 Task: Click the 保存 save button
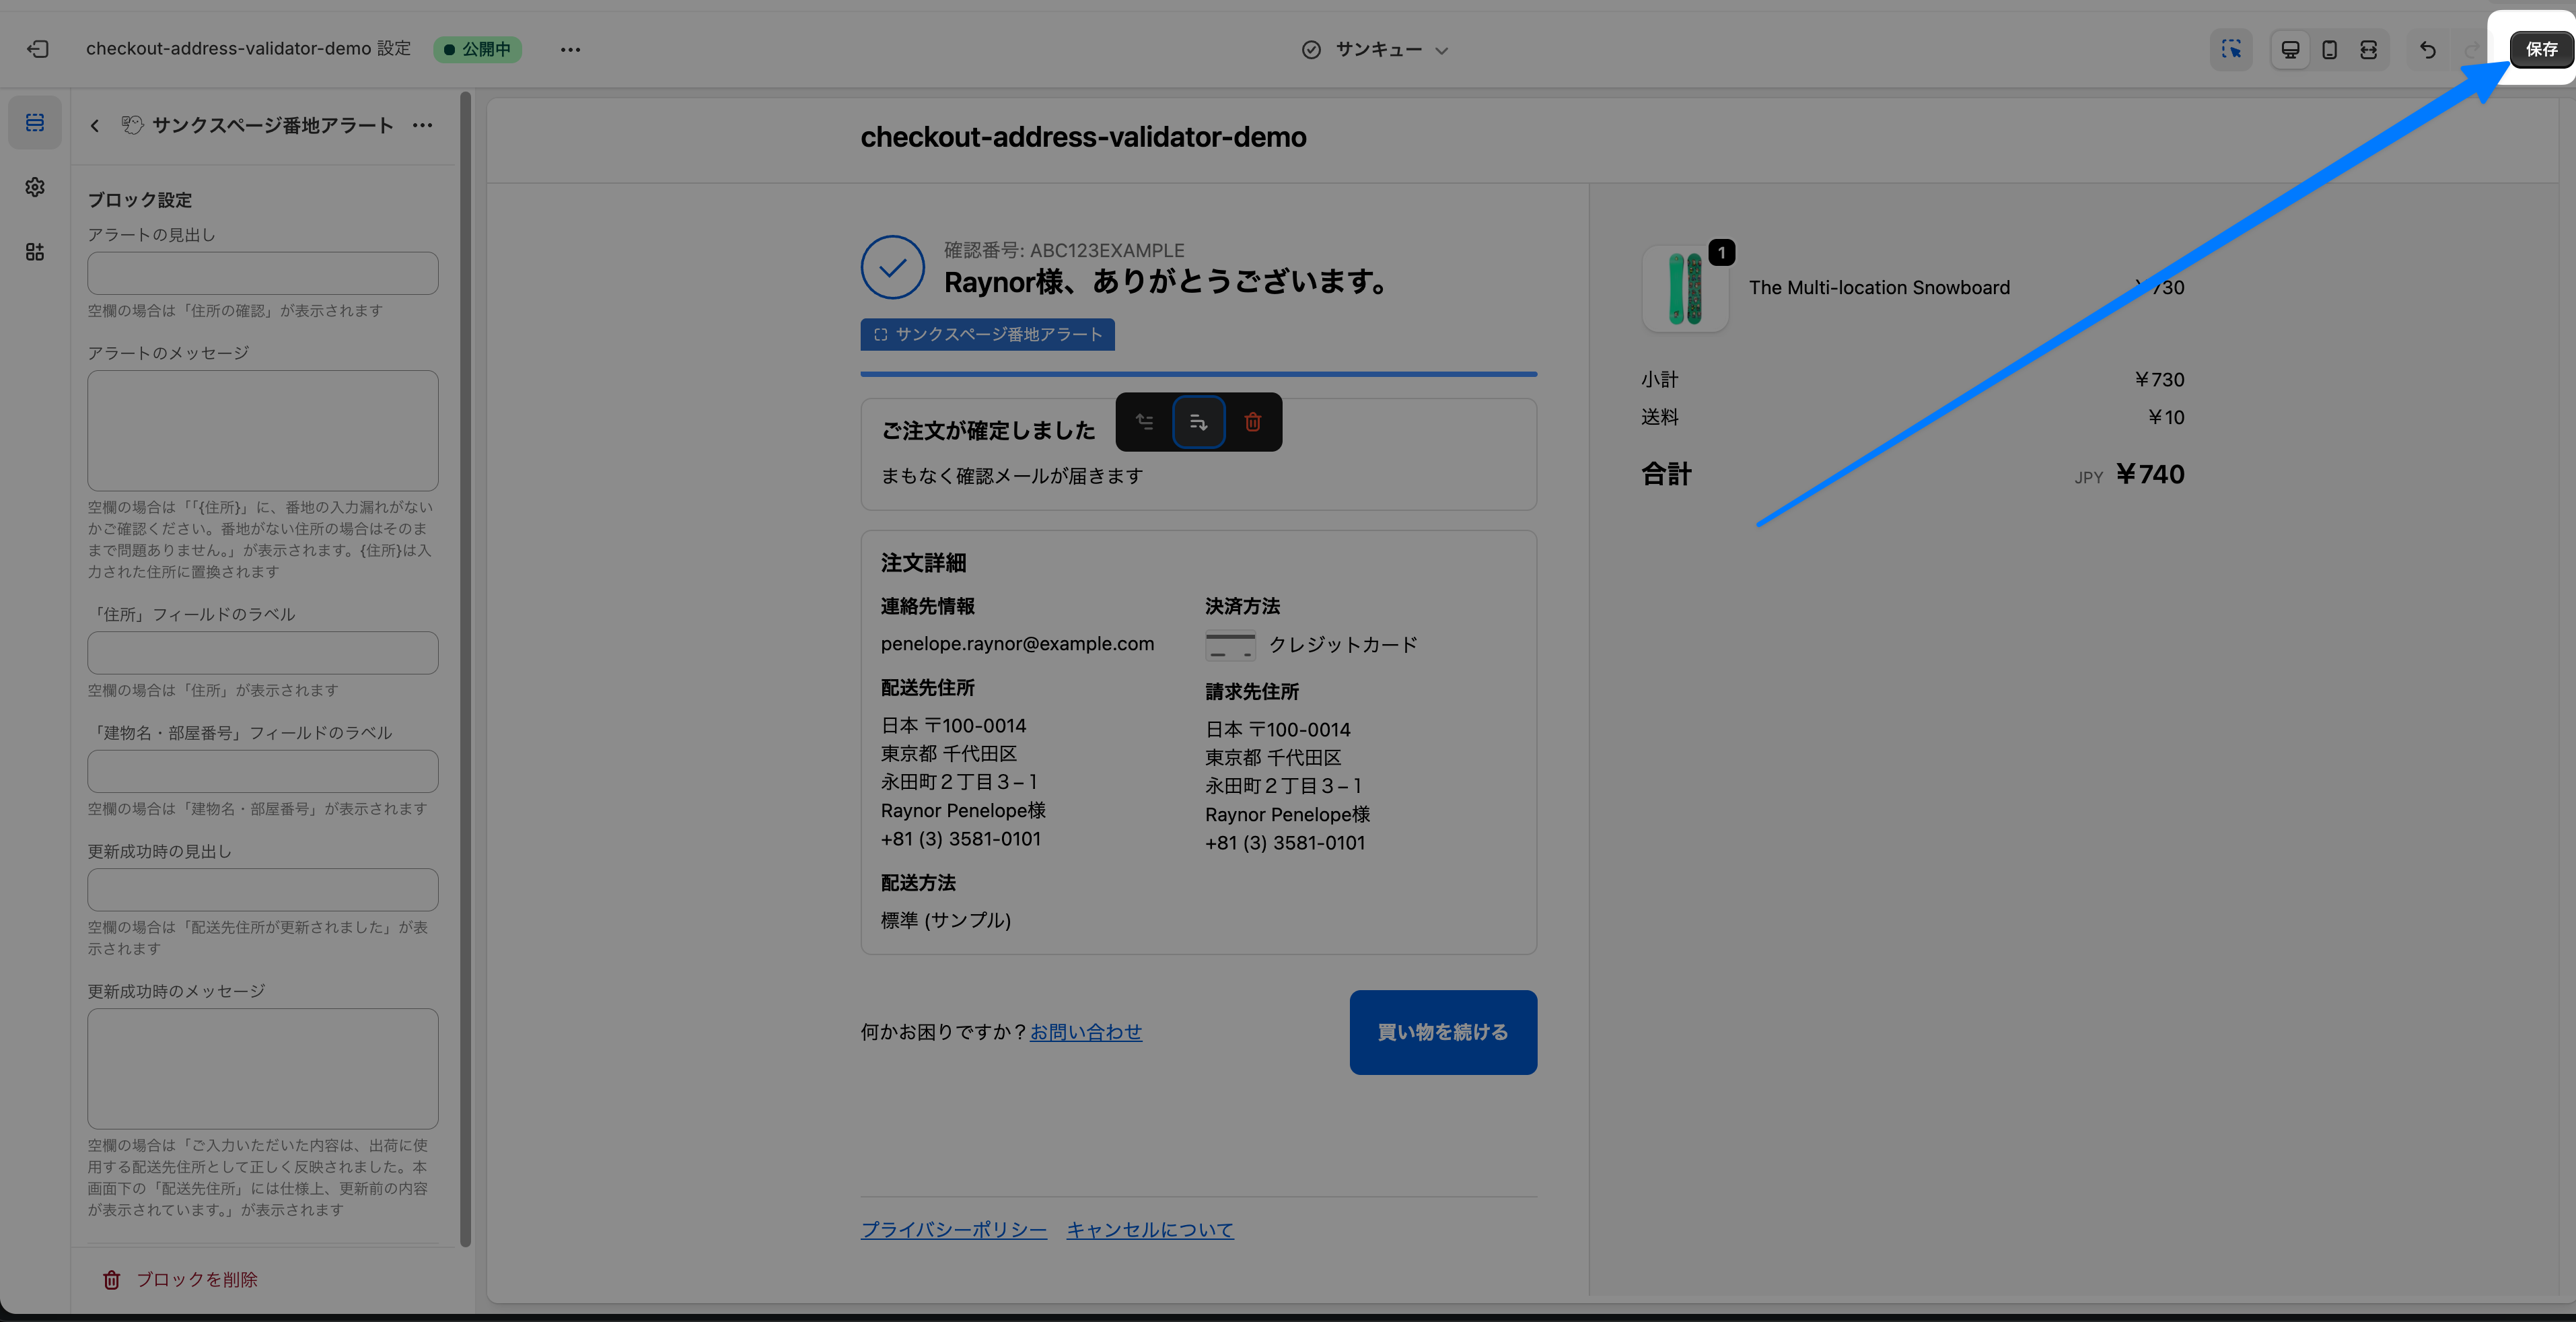(2541, 49)
